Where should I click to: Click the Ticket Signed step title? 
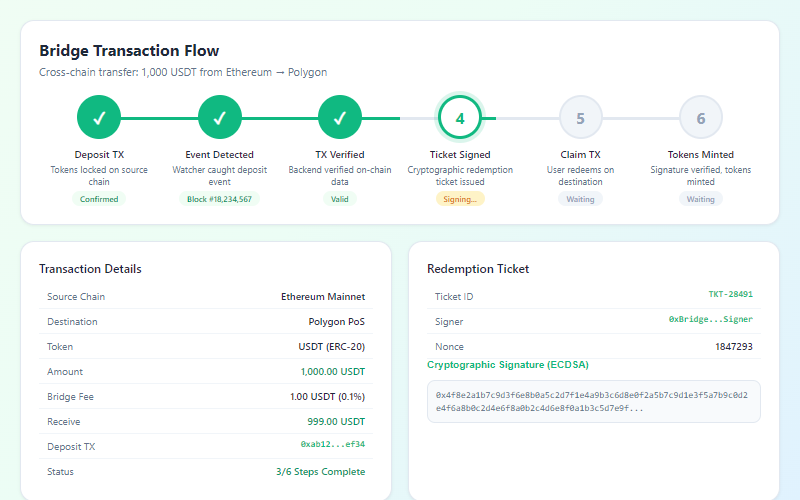(x=460, y=155)
